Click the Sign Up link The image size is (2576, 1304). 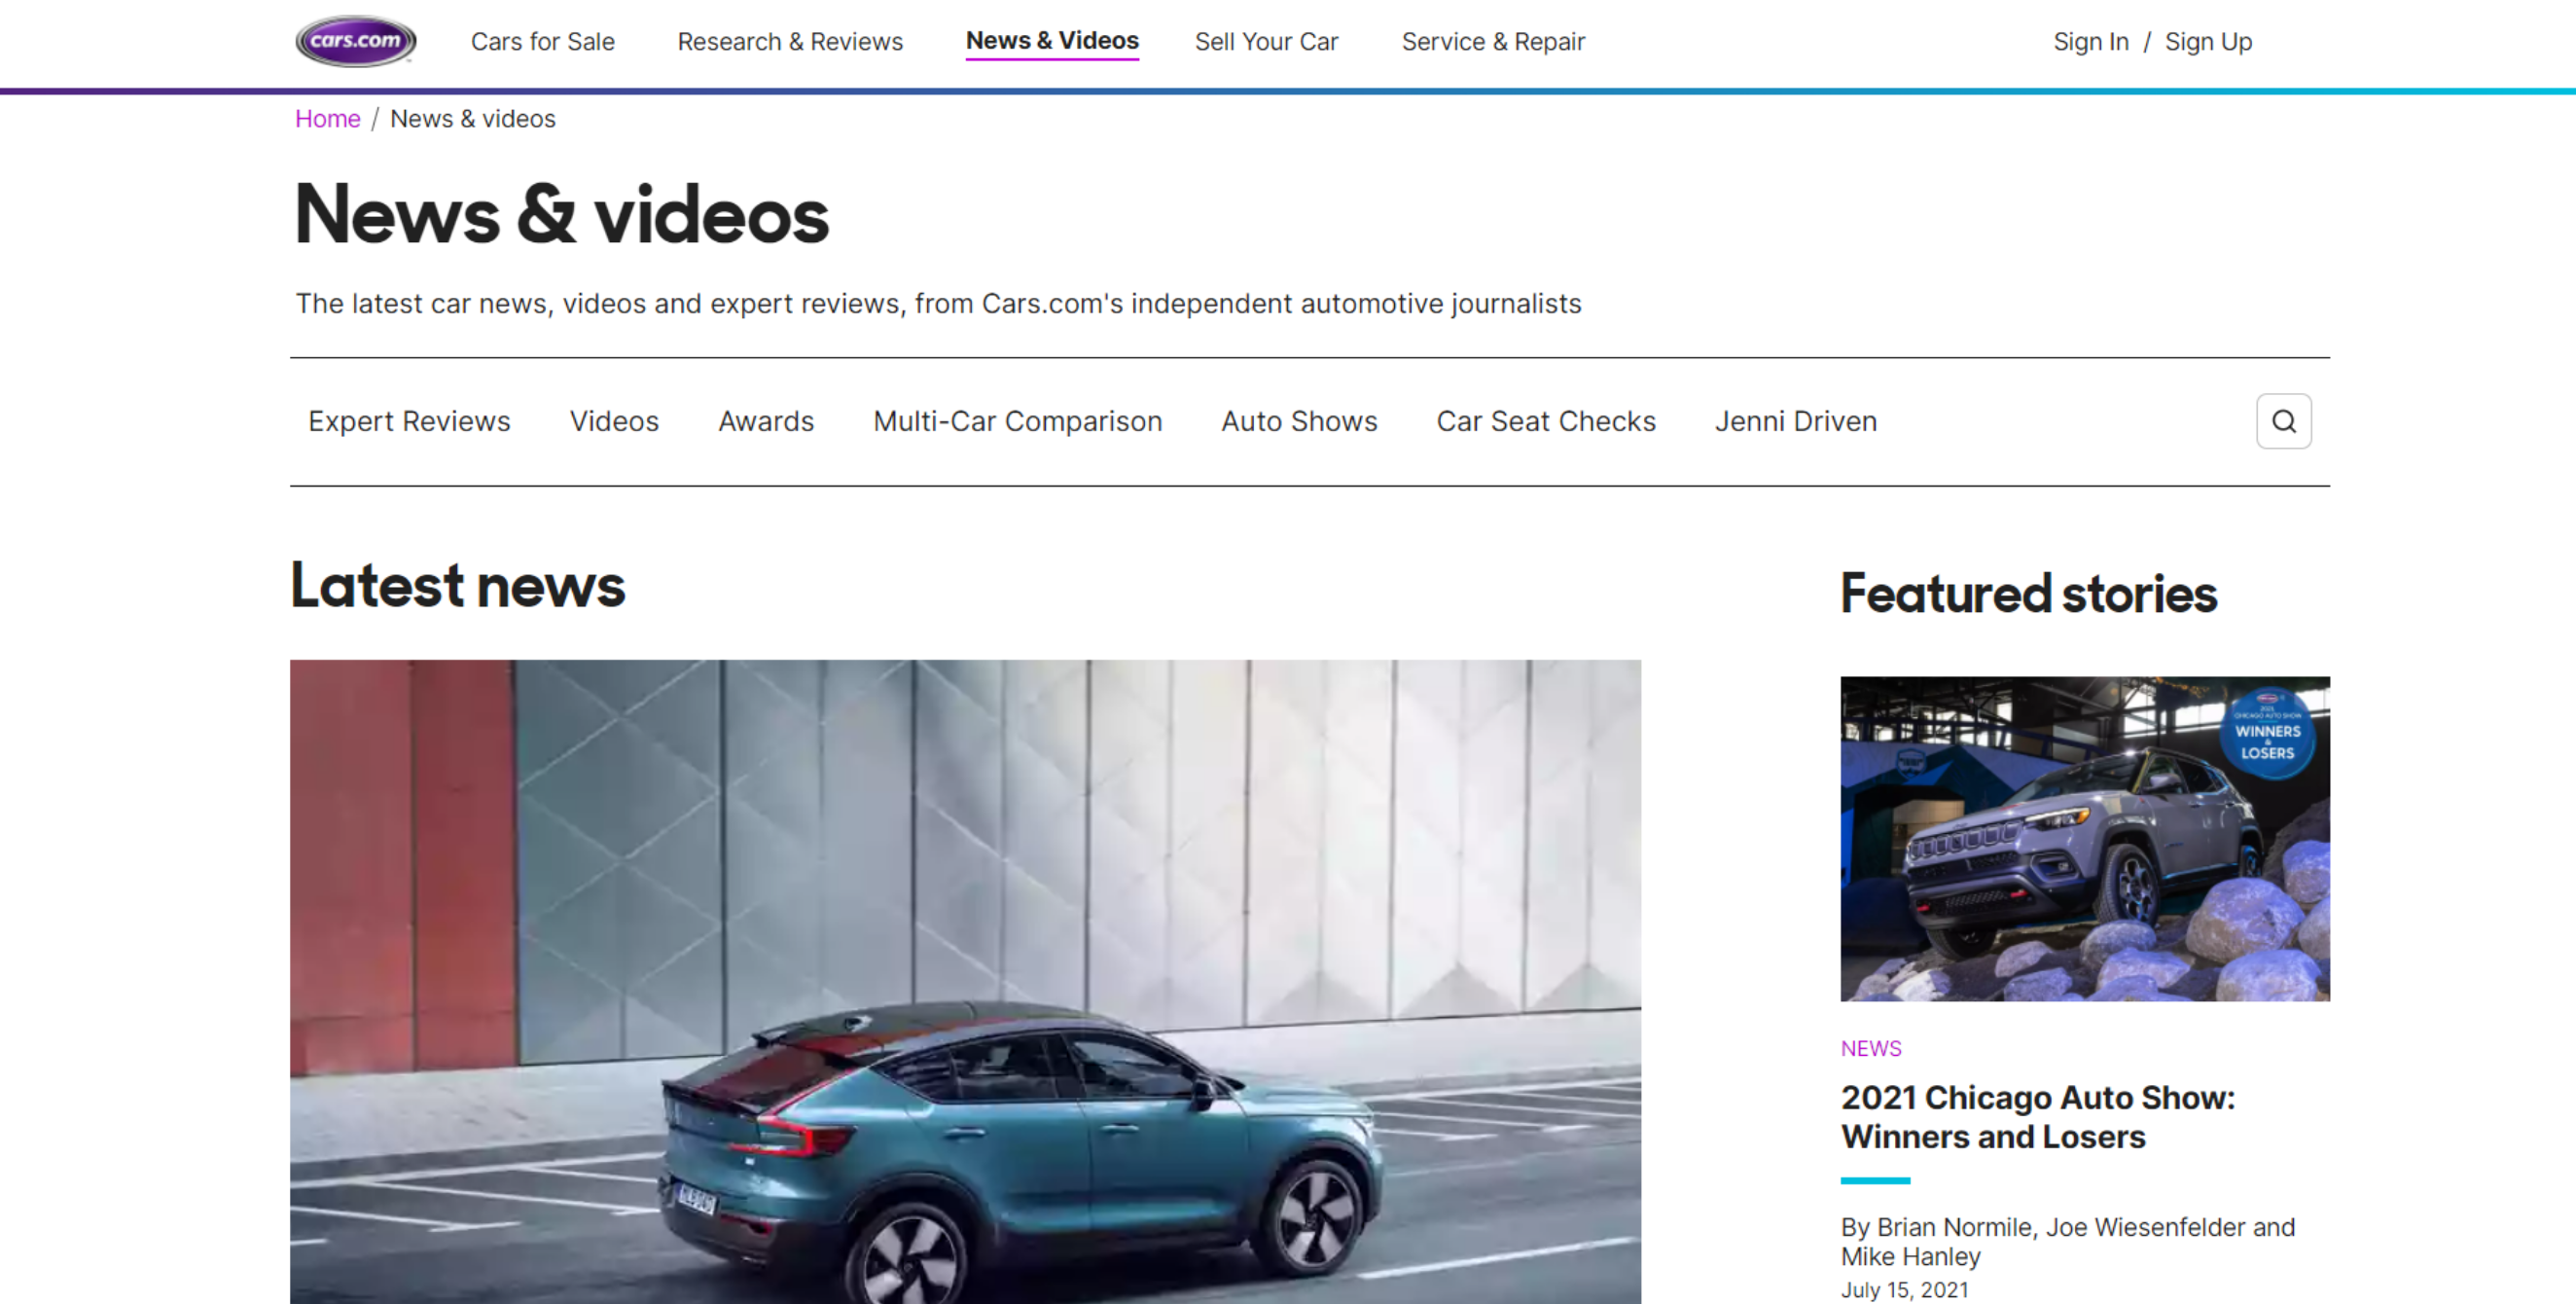(2208, 42)
